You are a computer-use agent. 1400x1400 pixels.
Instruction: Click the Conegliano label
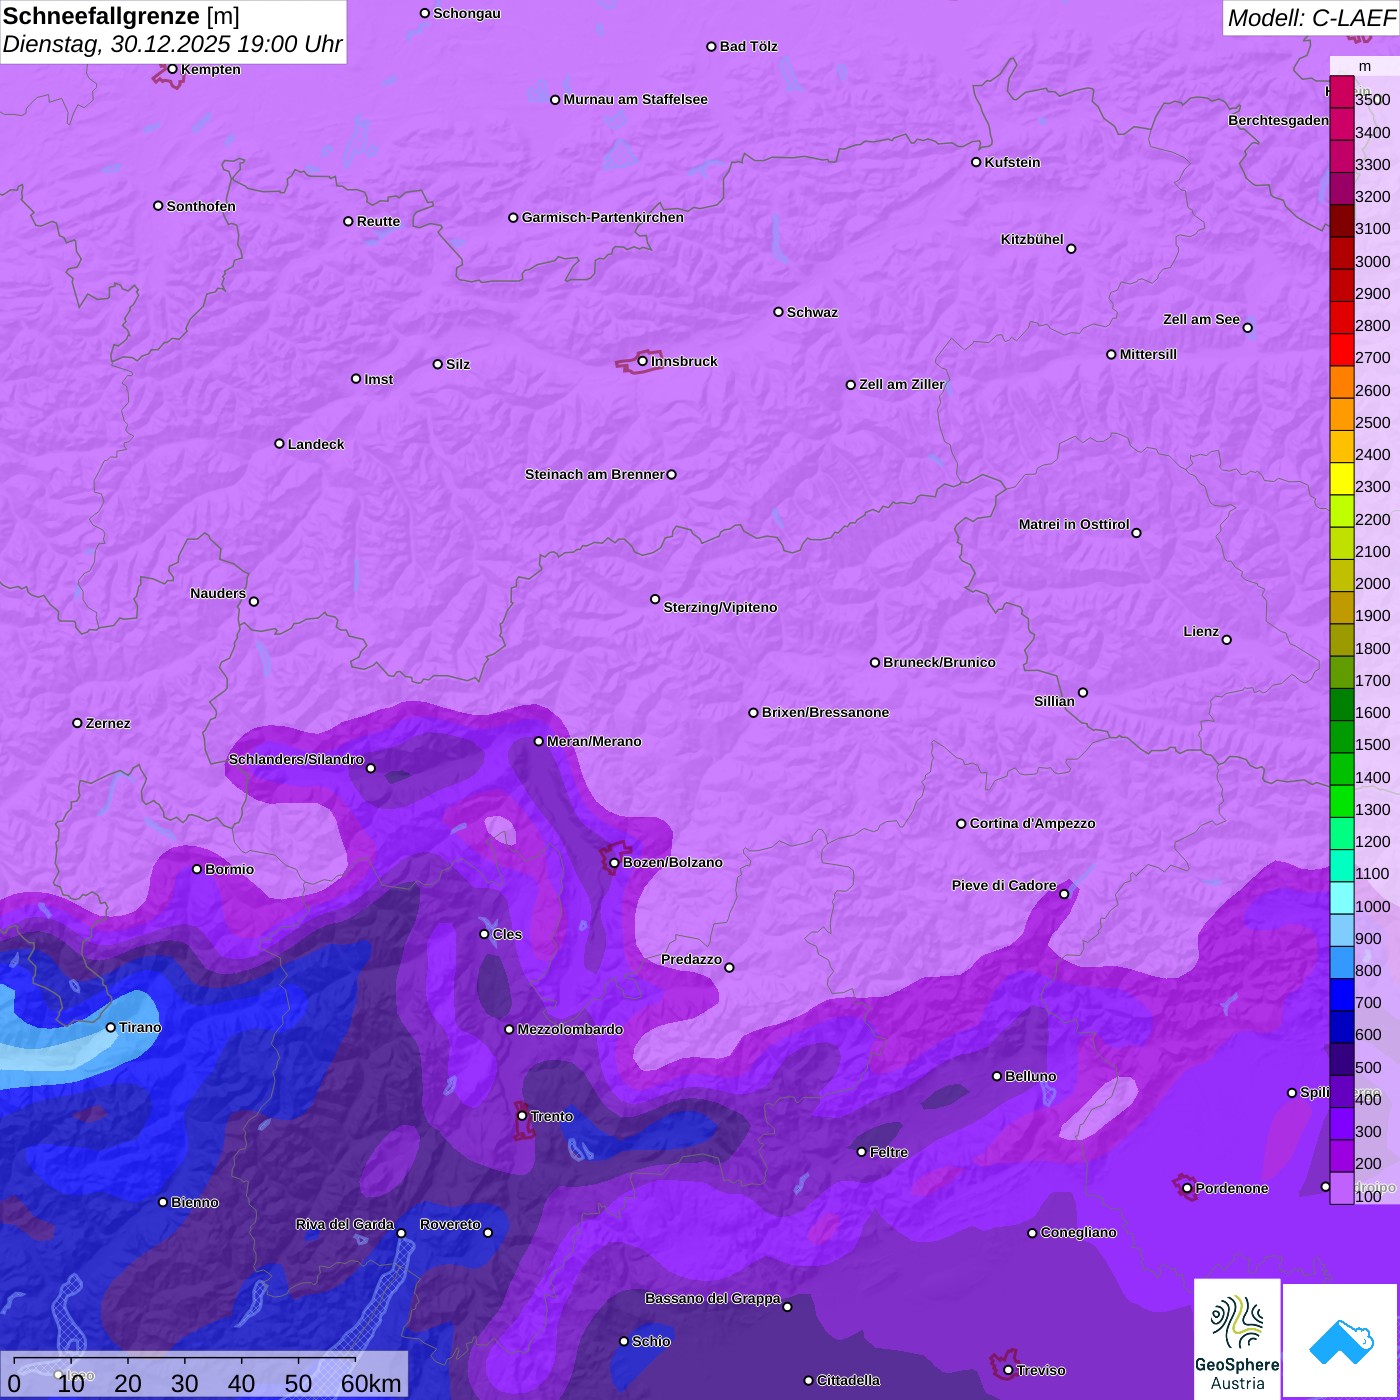[1078, 1232]
